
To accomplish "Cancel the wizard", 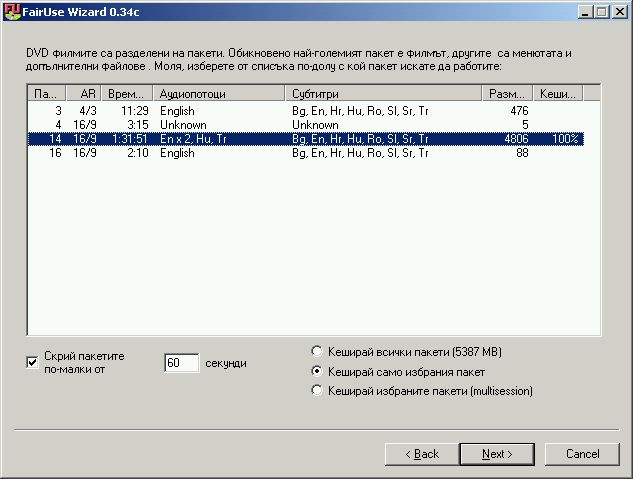I will [x=582, y=454].
